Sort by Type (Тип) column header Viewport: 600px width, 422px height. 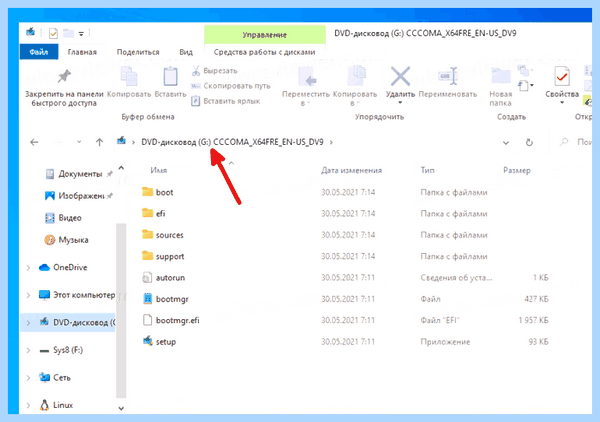427,170
